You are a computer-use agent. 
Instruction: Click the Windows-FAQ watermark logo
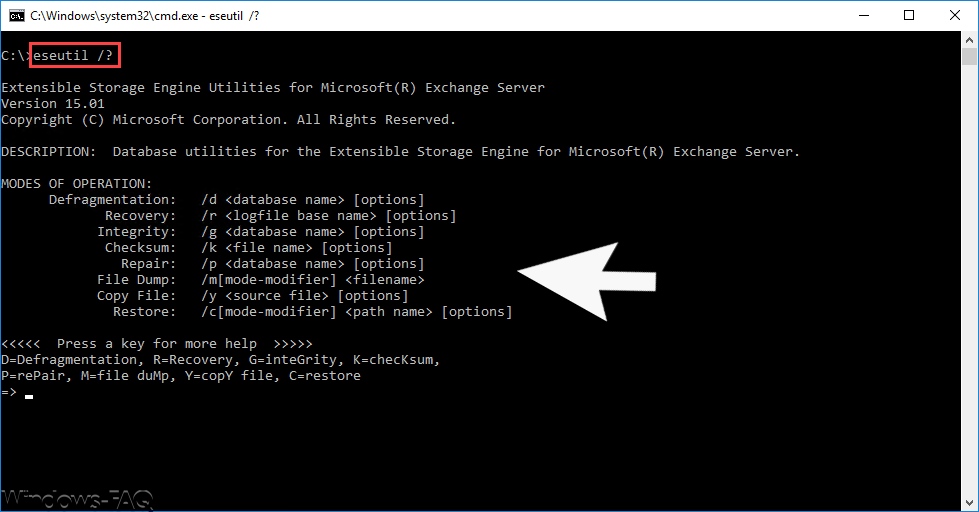[x=77, y=499]
